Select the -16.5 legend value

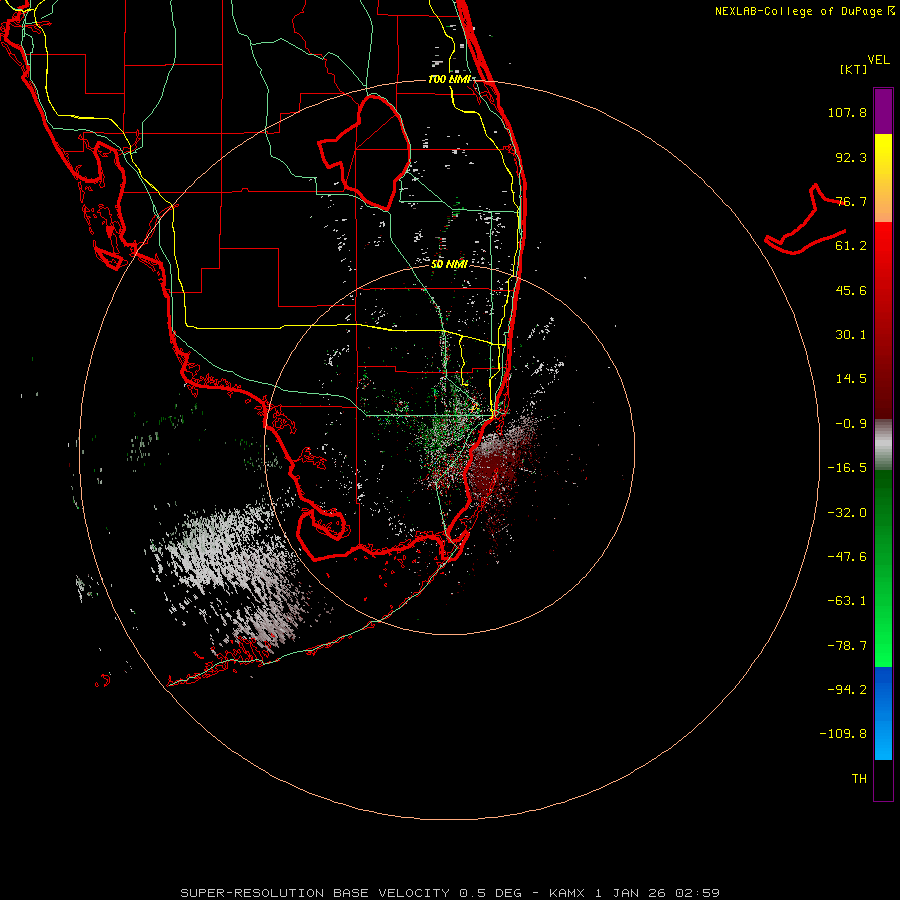click(847, 468)
